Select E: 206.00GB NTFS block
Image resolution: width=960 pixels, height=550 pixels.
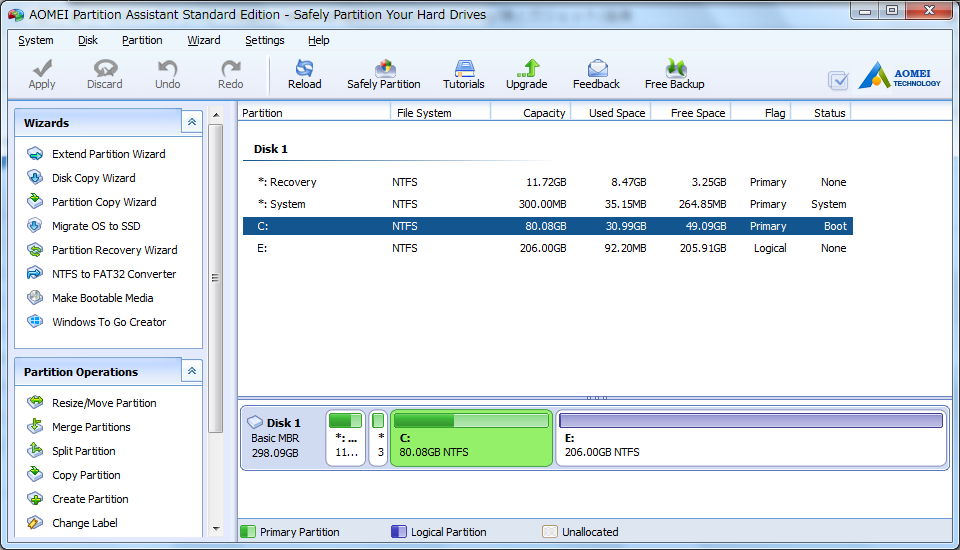[751, 438]
